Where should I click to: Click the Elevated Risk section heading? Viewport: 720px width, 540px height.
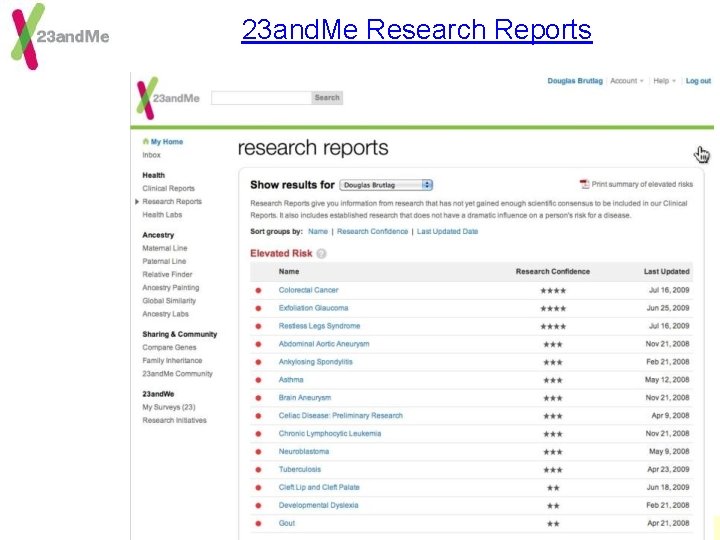click(281, 253)
